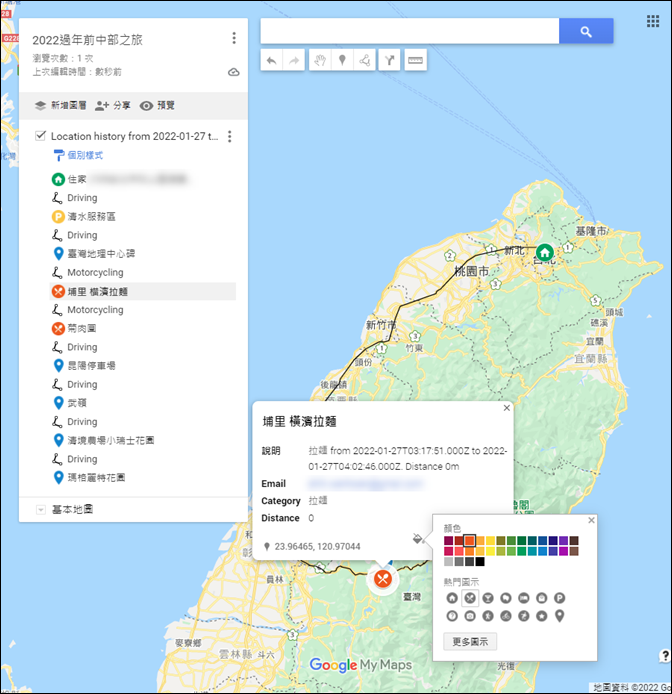Choose the camera icon

[470, 616]
